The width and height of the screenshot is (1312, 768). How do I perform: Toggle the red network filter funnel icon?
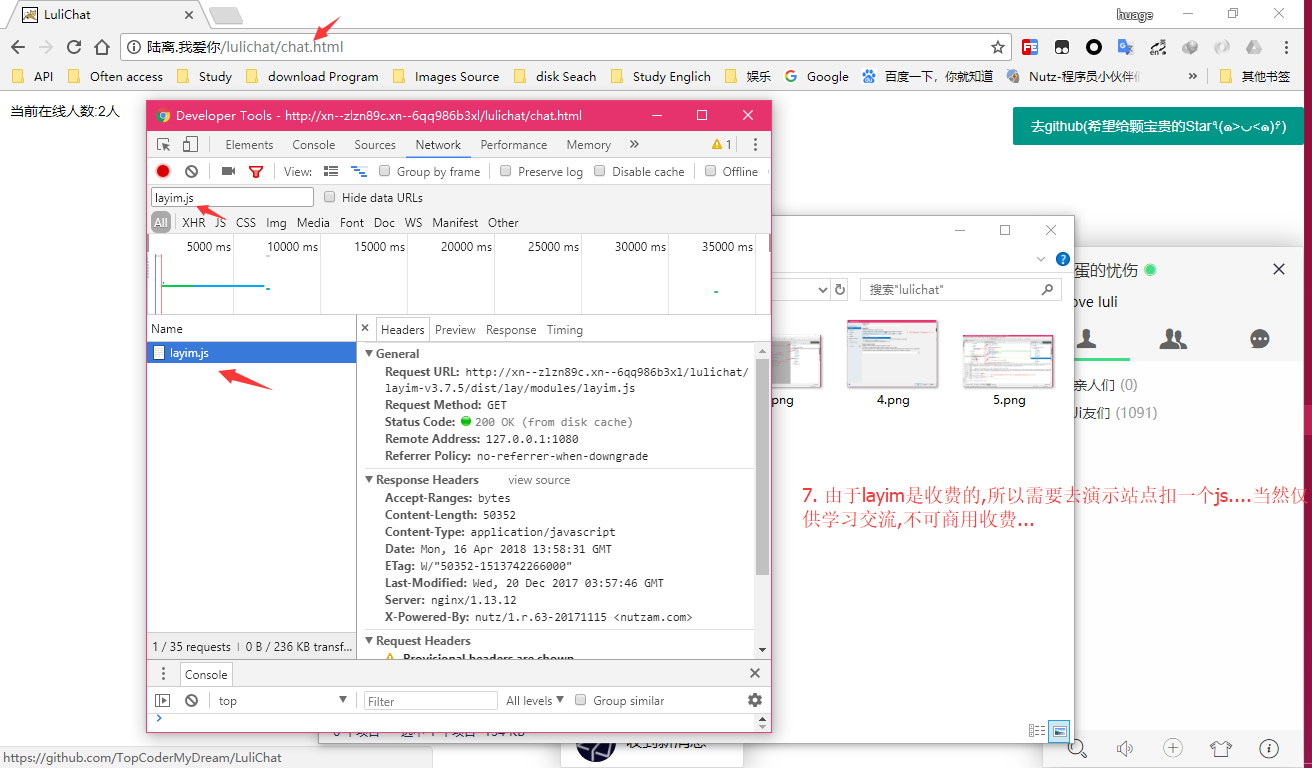(x=256, y=172)
